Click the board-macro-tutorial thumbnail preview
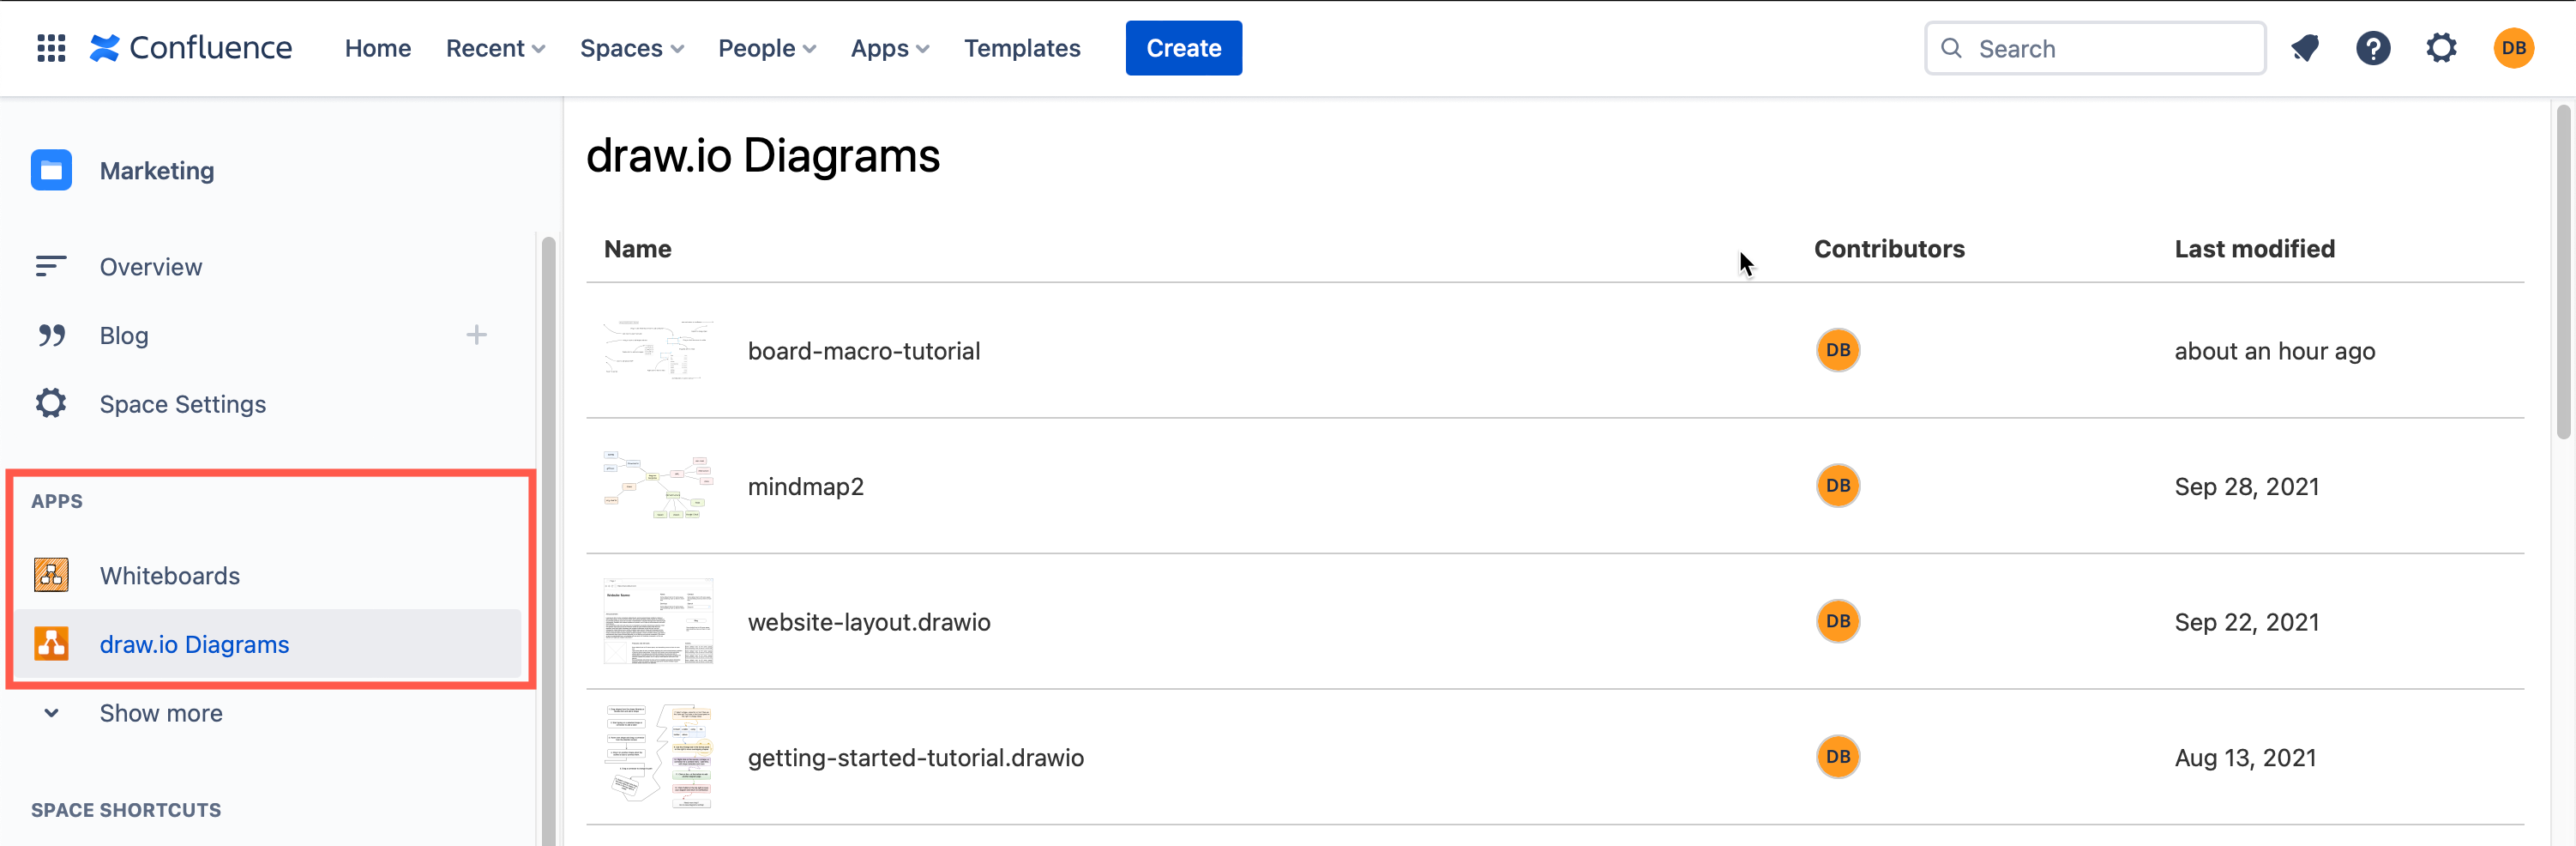The image size is (2576, 846). click(658, 350)
